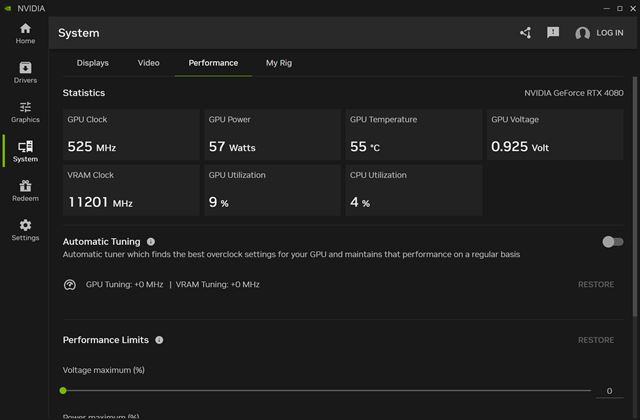Click the 'GPU Tuning: +0 MHz' text
This screenshot has height=420, width=640.
(124, 284)
